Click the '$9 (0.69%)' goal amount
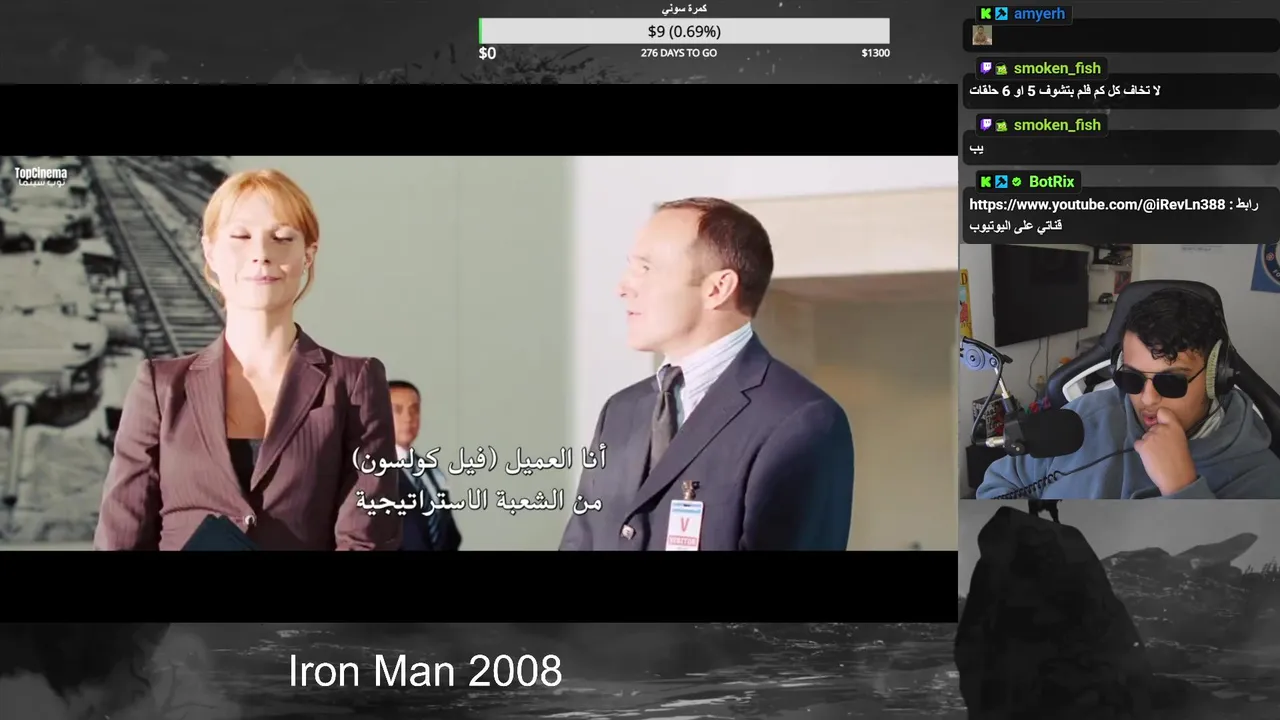 (684, 31)
